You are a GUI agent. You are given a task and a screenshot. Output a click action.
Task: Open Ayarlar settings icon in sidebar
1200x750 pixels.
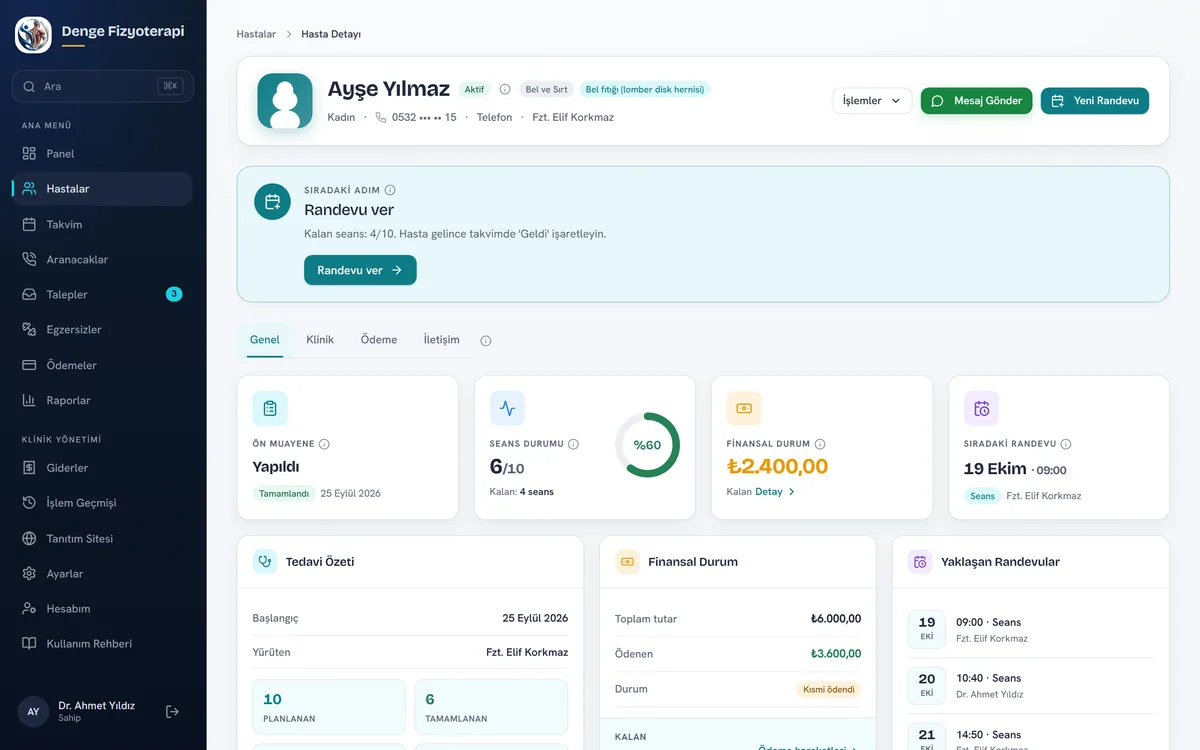point(29,574)
